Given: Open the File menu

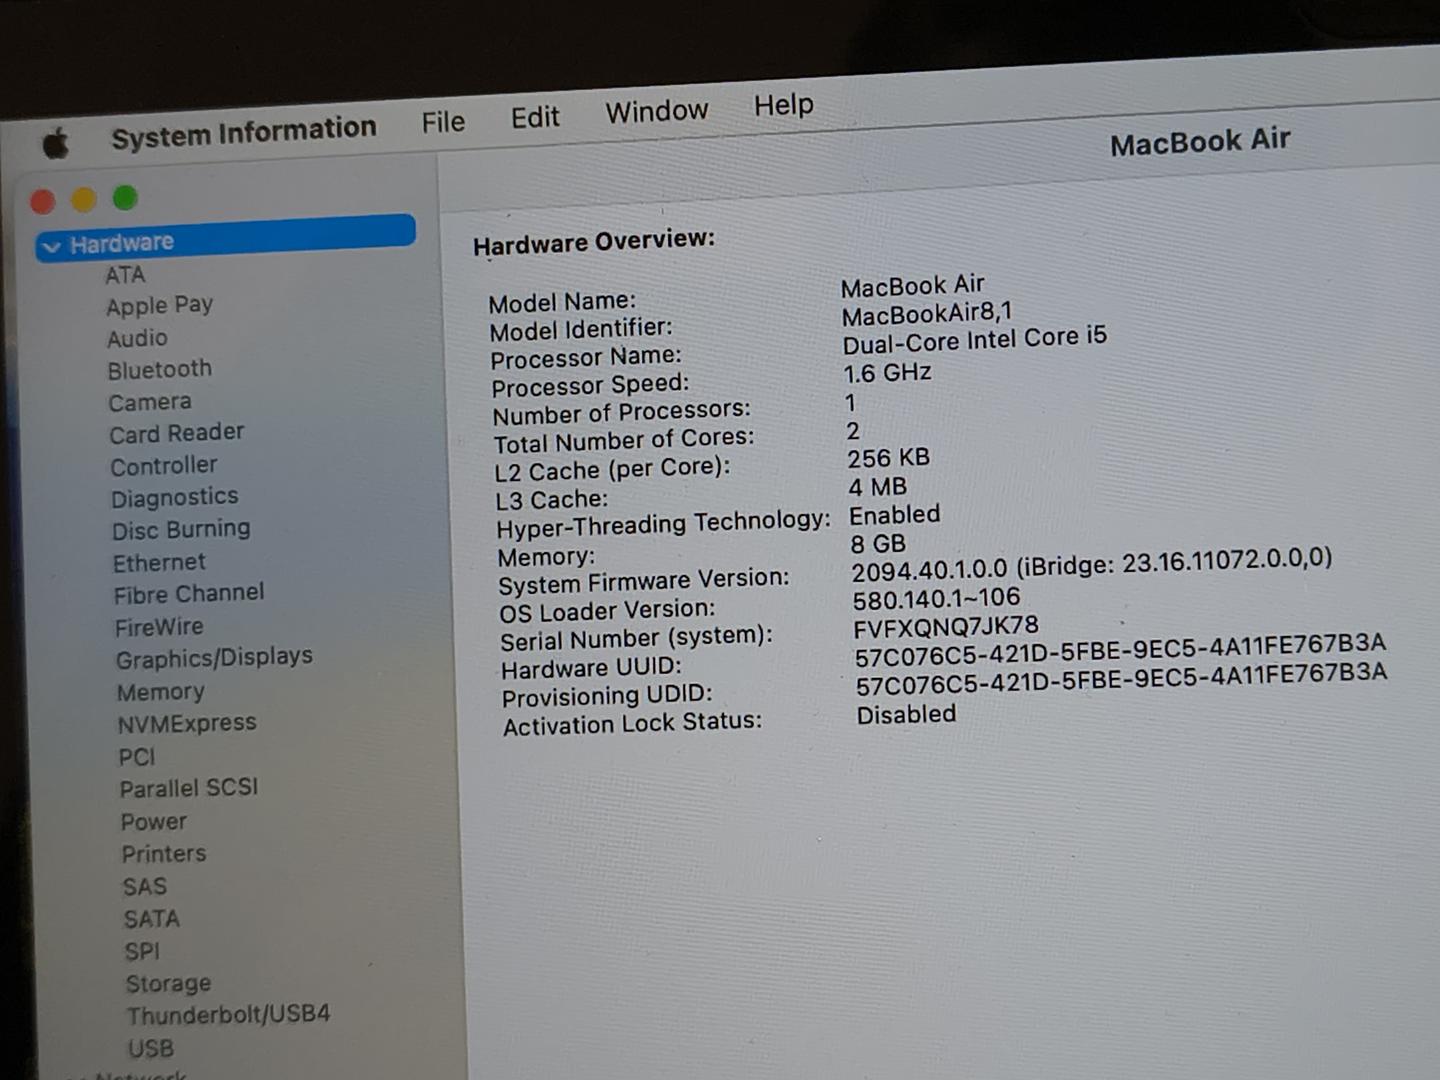Looking at the screenshot, I should [443, 122].
